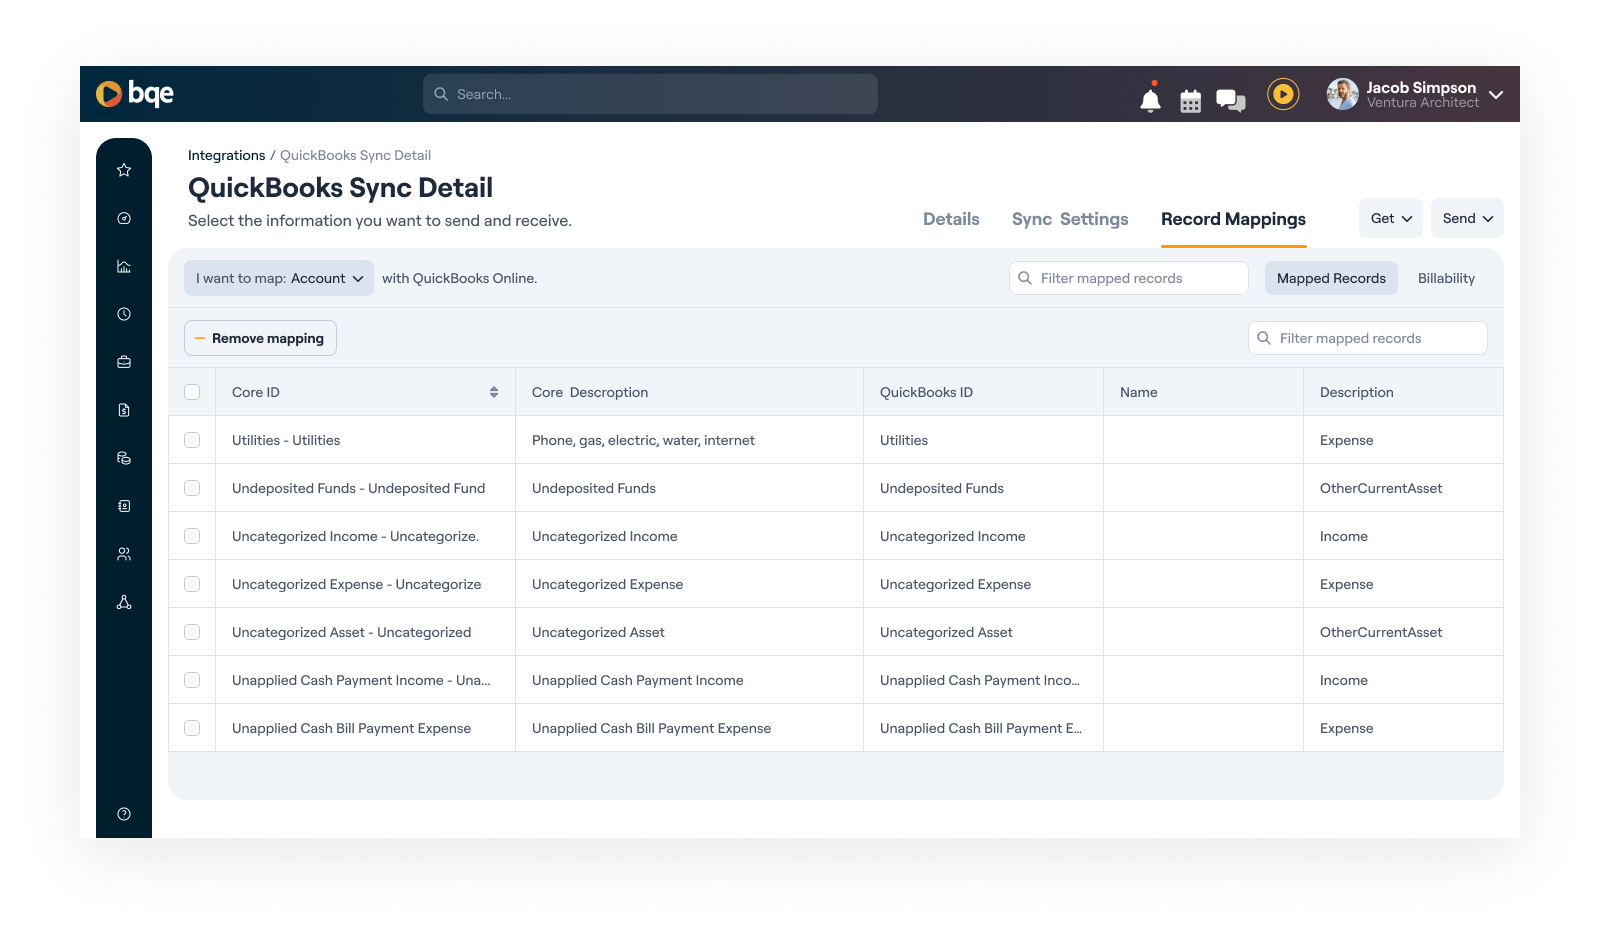Image resolution: width=1600 pixels, height=933 pixels.
Task: Open the calendar icon in the top bar
Action: [1190, 99]
